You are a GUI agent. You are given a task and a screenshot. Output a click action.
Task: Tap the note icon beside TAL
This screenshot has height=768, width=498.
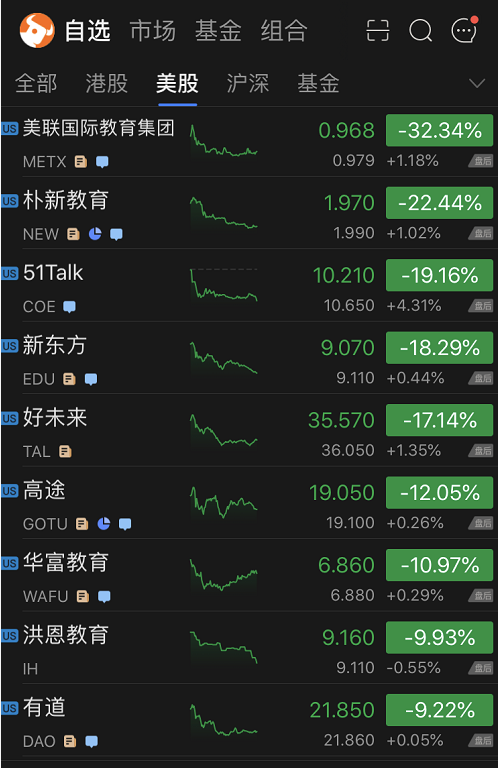[65, 452]
